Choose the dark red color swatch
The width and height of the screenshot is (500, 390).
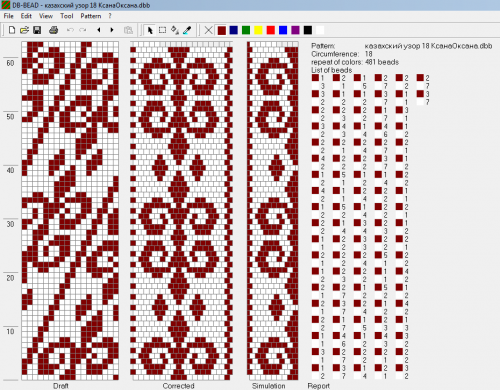(222, 30)
